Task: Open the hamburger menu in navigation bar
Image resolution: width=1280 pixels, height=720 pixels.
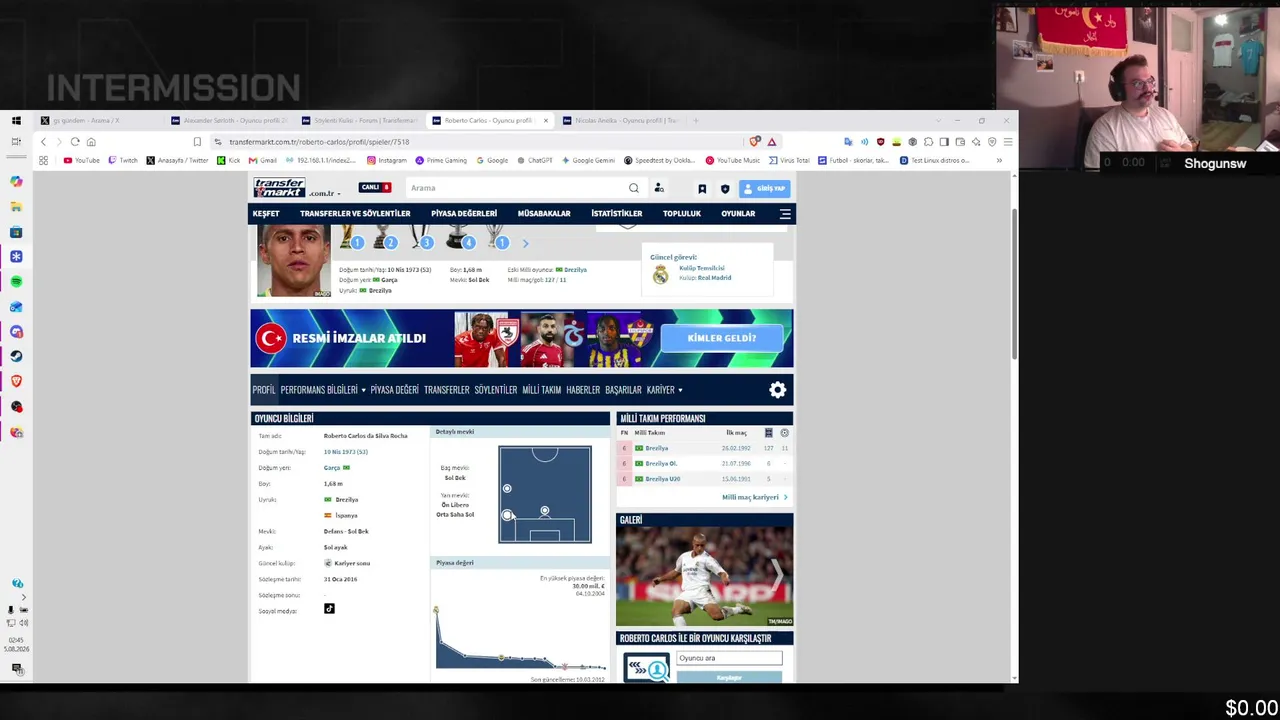Action: coord(785,213)
